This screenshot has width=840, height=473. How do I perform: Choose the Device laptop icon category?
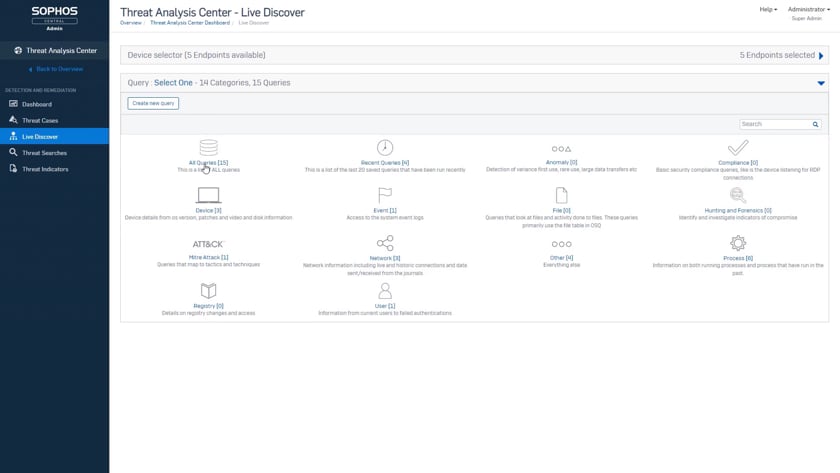[x=208, y=195]
